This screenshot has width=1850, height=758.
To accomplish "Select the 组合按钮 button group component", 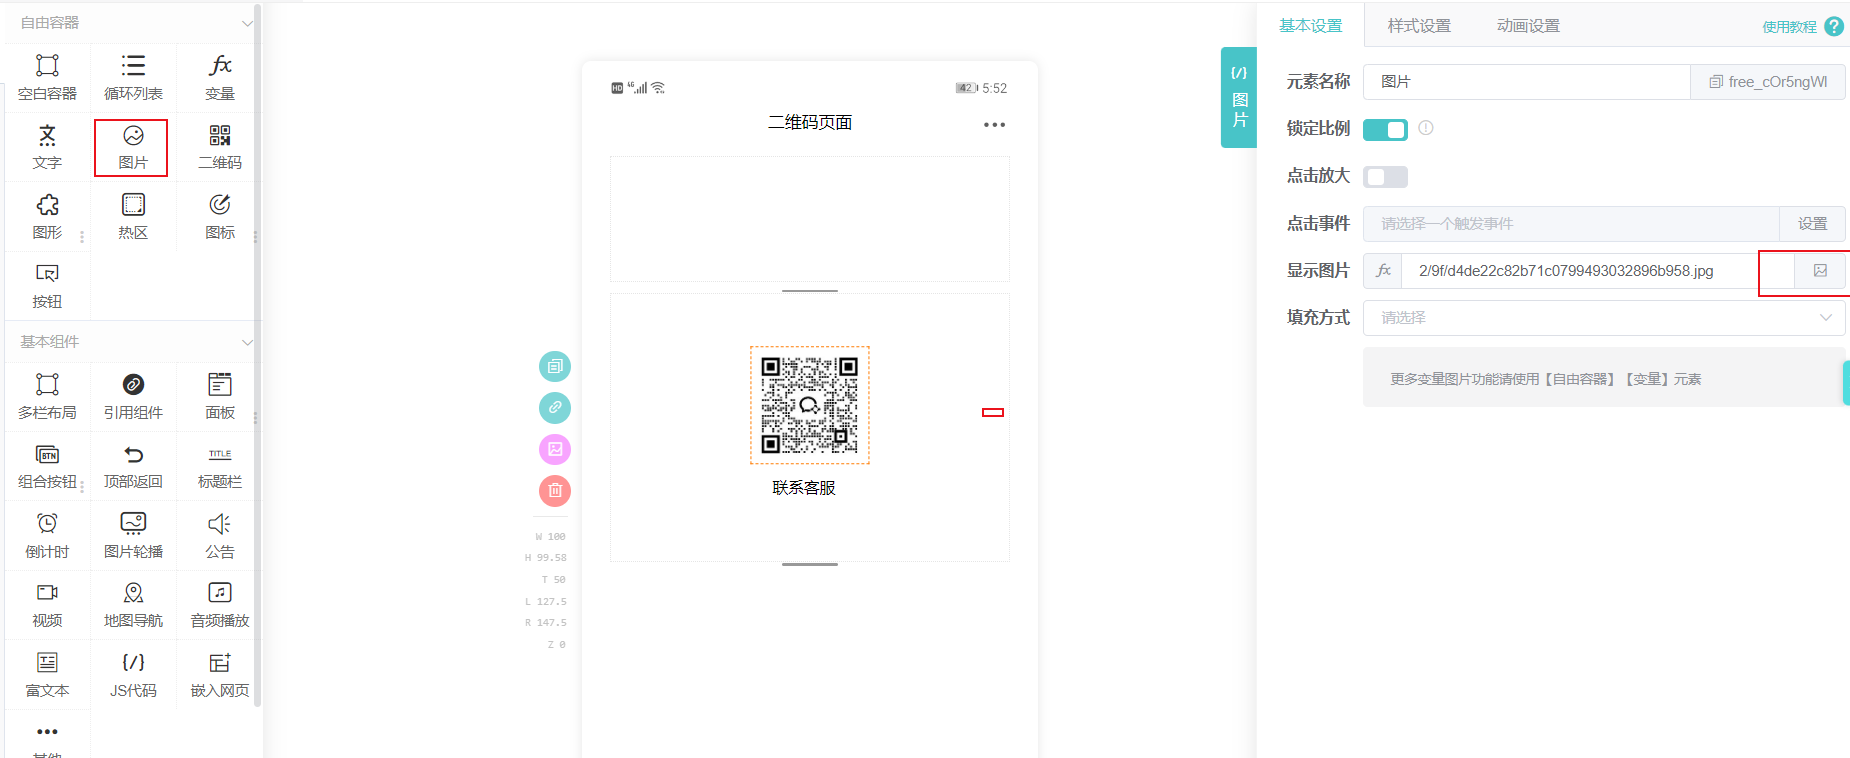I will (x=47, y=466).
